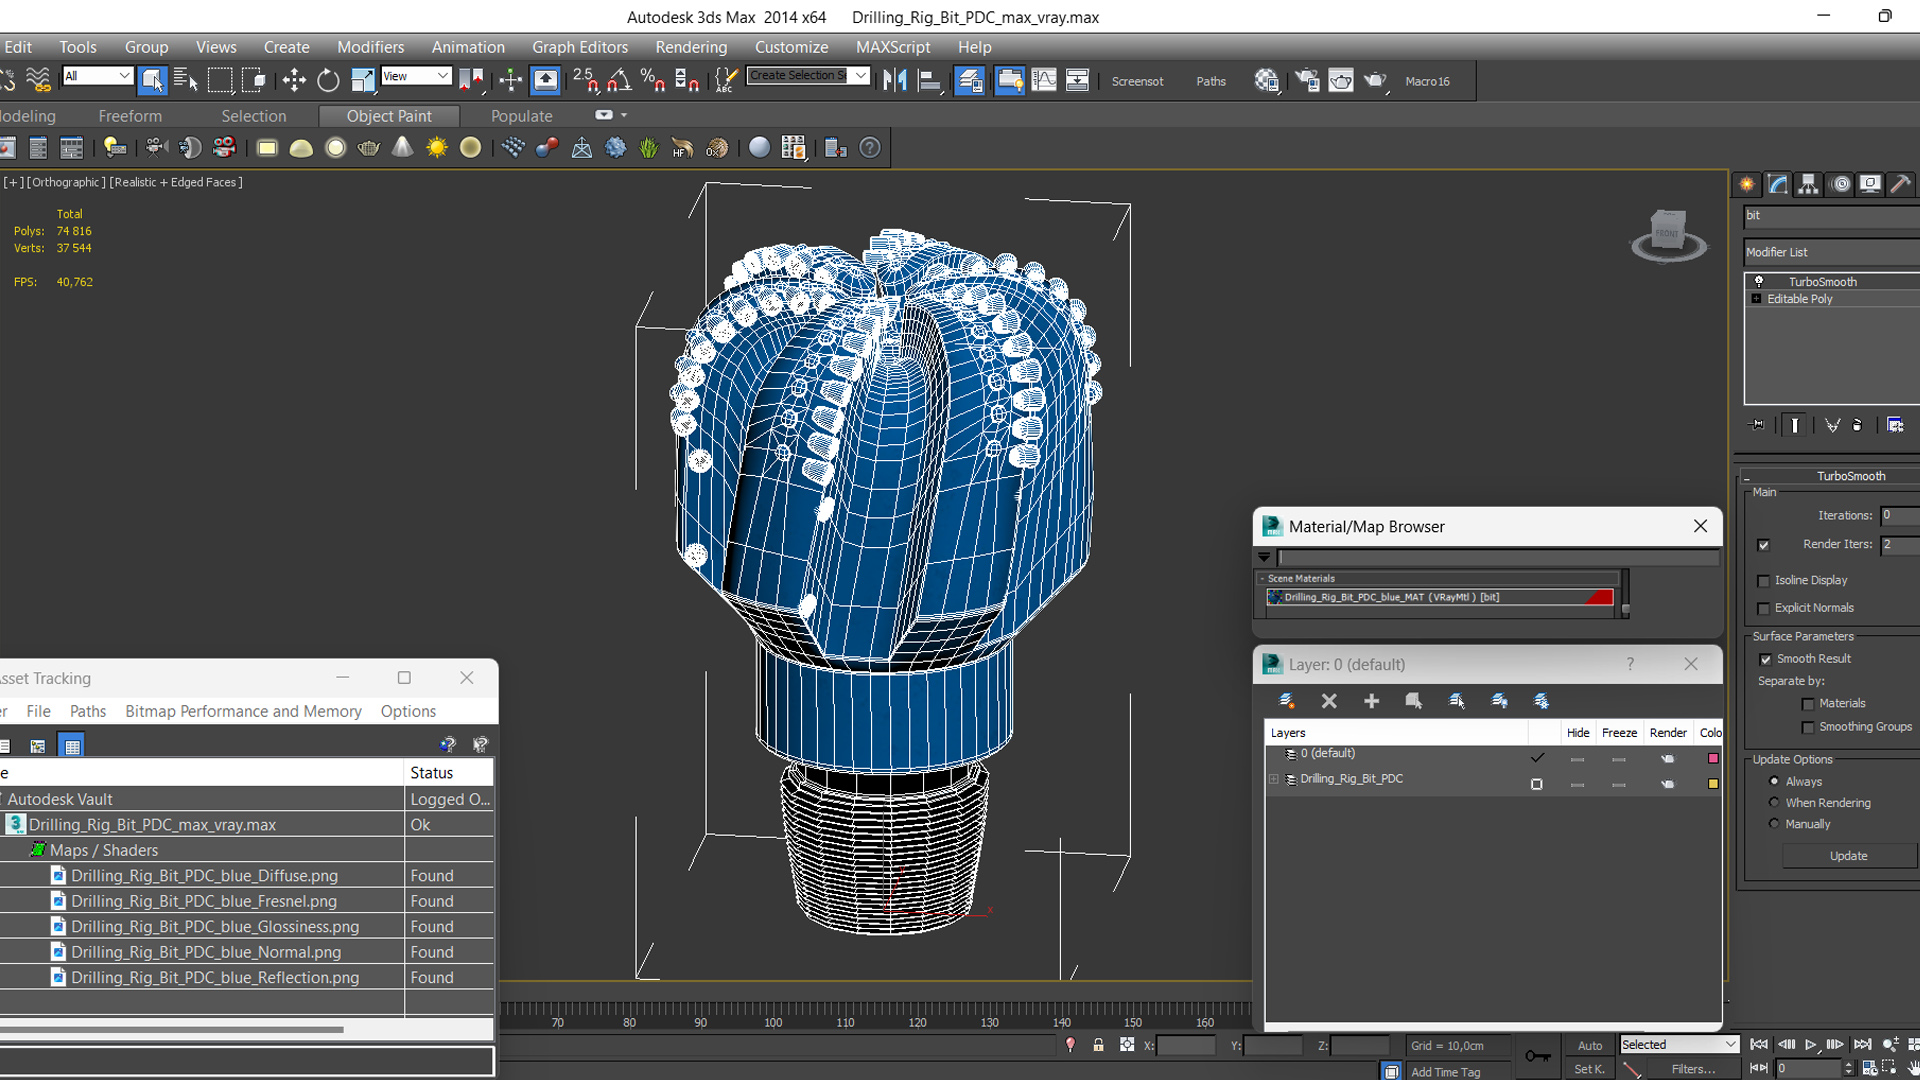Make Drilling_Rig_Bit_PDC the current layer

[1536, 784]
